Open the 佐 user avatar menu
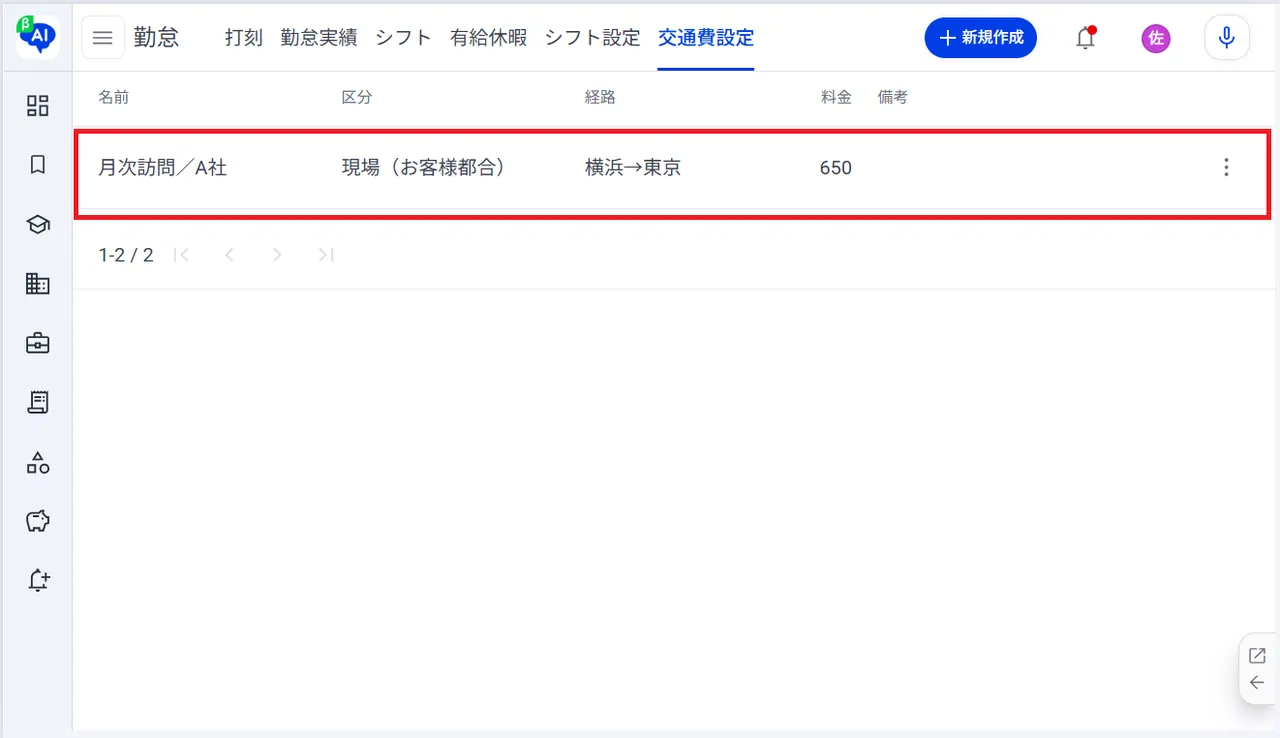 click(1156, 38)
